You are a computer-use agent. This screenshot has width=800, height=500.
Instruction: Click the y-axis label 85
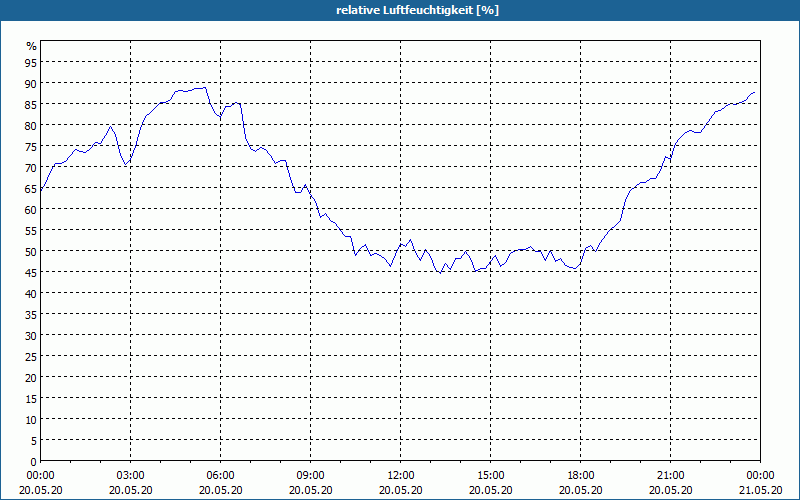(x=31, y=105)
